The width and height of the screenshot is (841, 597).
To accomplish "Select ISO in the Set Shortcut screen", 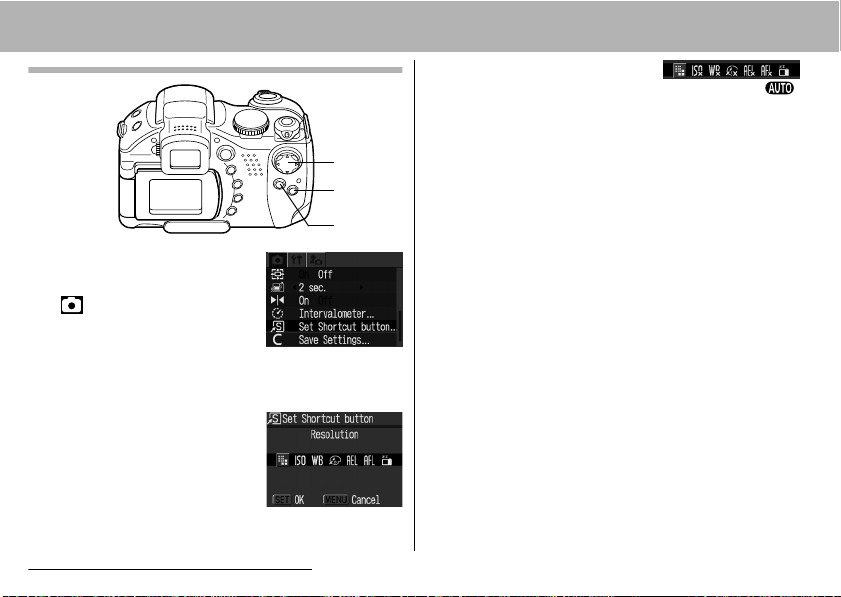I will tap(300, 460).
